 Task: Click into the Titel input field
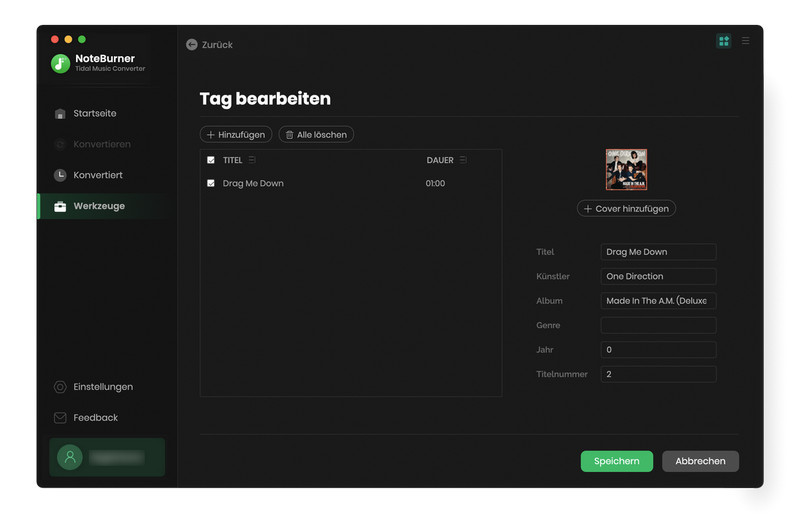coord(658,252)
